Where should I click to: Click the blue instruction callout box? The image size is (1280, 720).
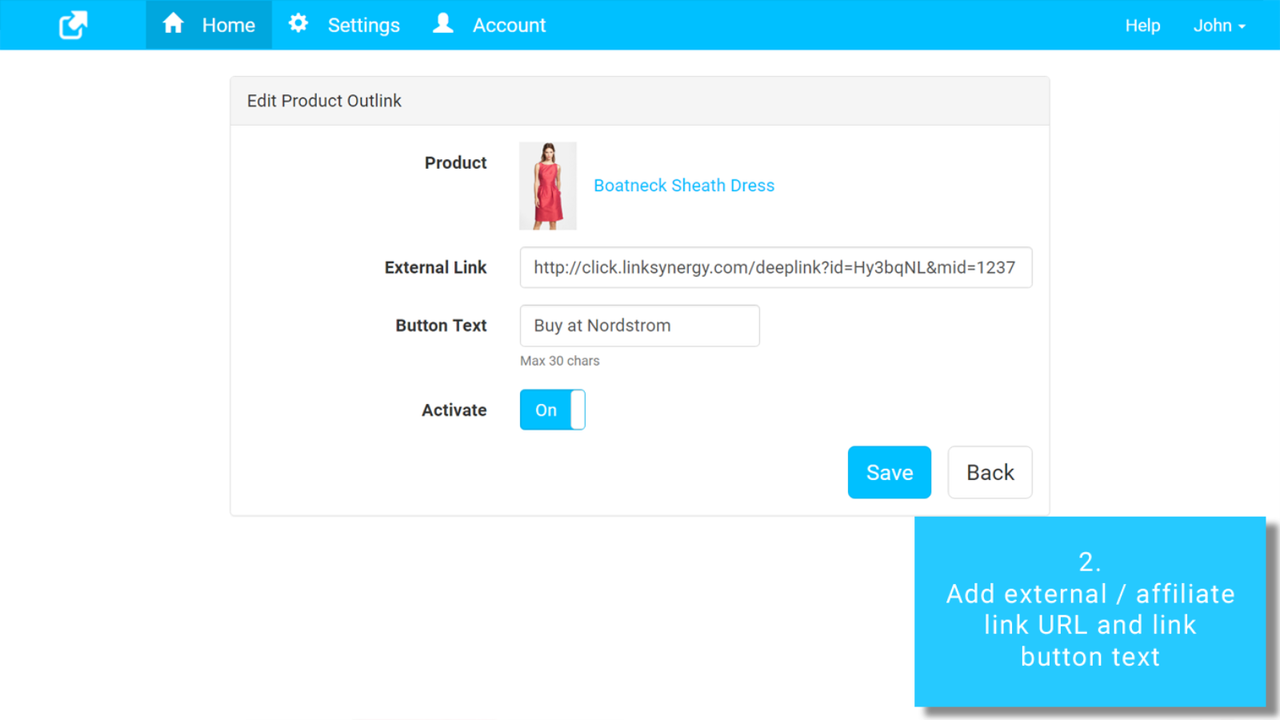(x=1090, y=612)
